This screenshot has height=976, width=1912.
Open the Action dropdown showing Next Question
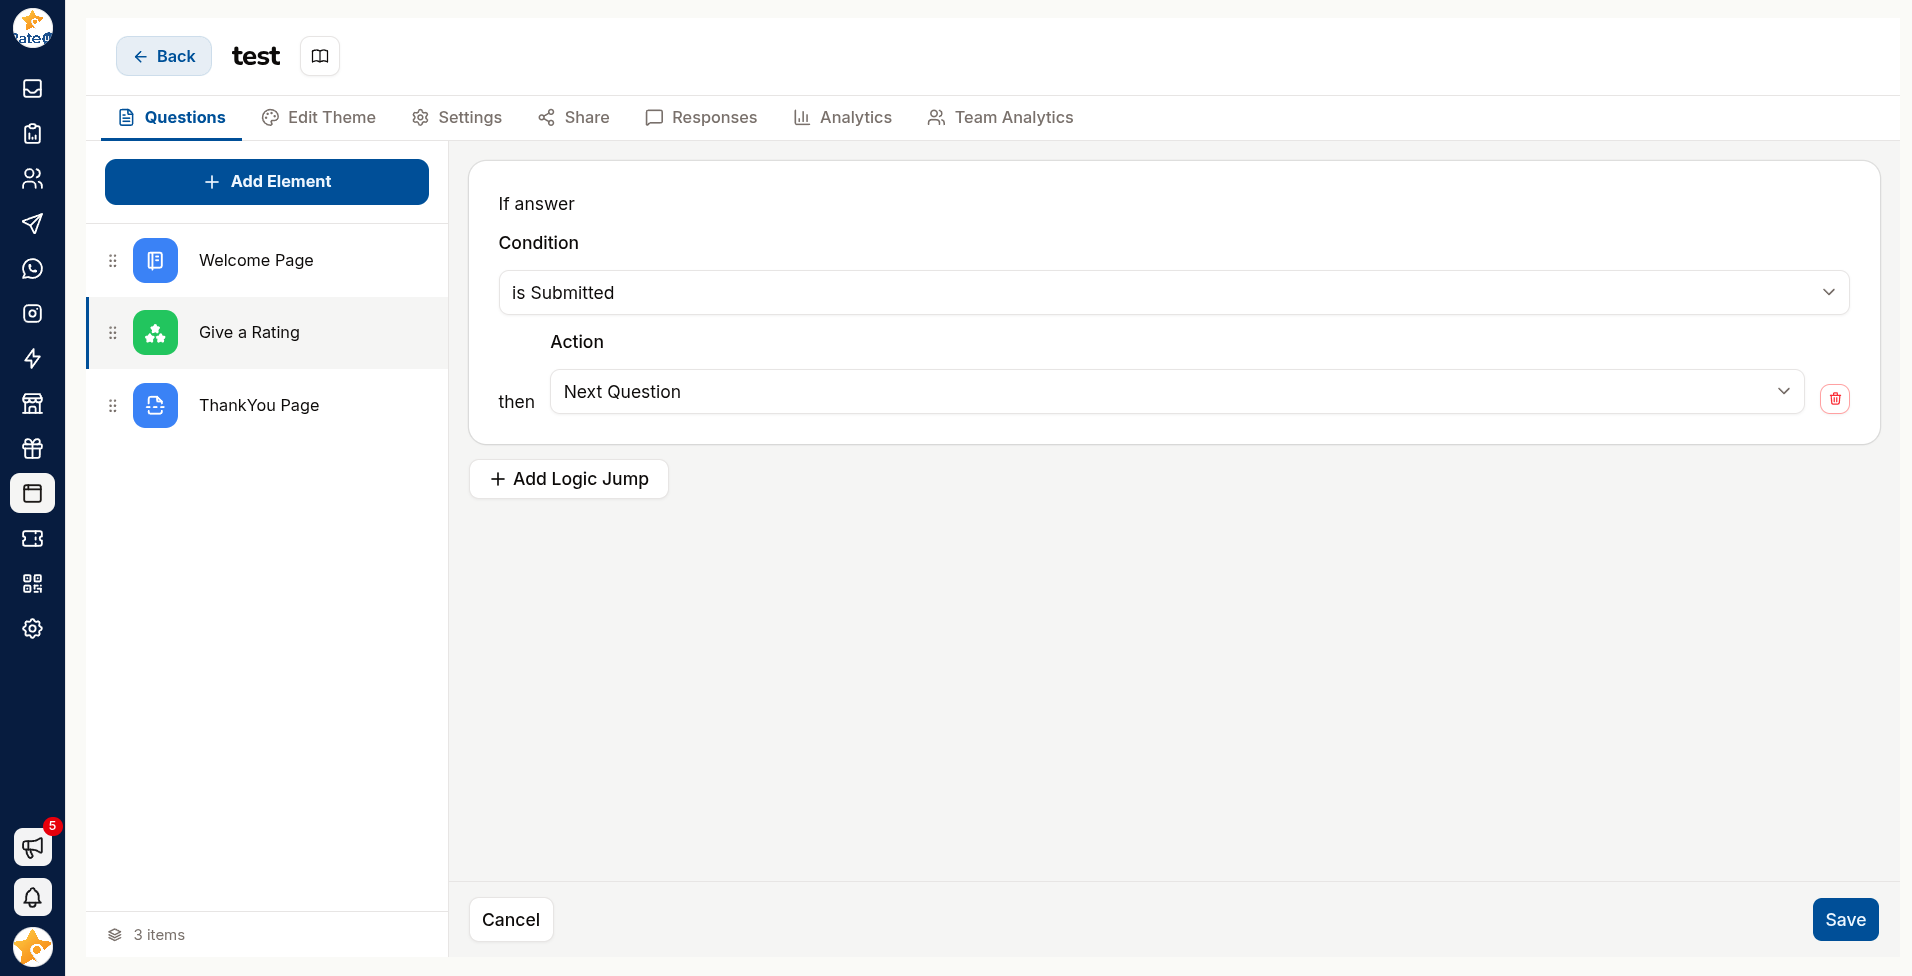click(x=1177, y=392)
